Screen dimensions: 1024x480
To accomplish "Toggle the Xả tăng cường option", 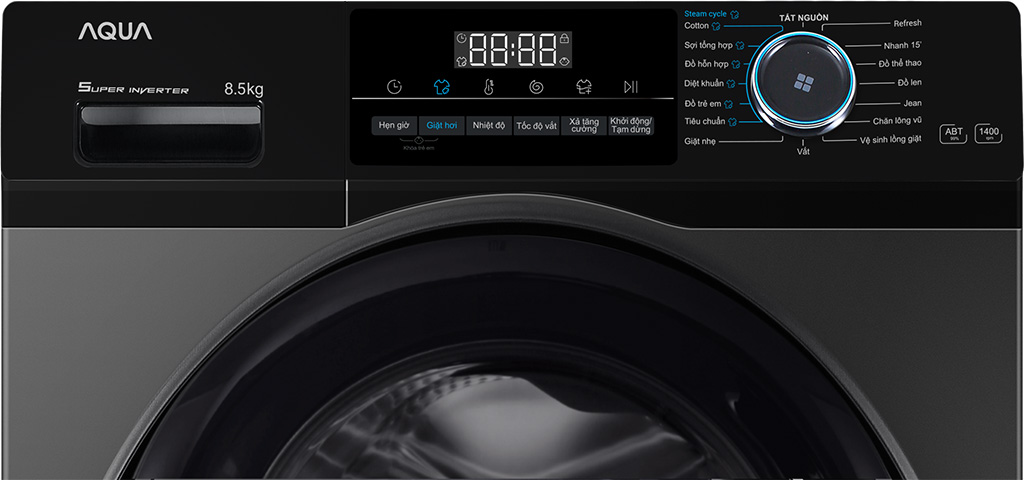I will point(583,126).
